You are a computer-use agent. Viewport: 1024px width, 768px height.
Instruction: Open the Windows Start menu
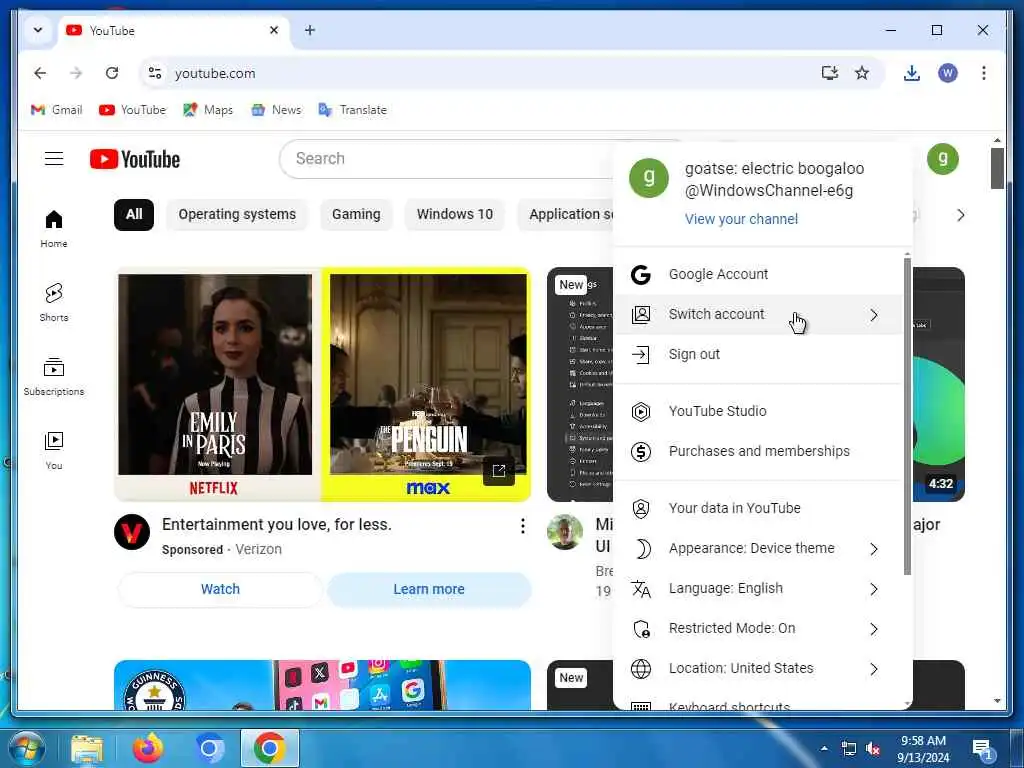point(27,748)
